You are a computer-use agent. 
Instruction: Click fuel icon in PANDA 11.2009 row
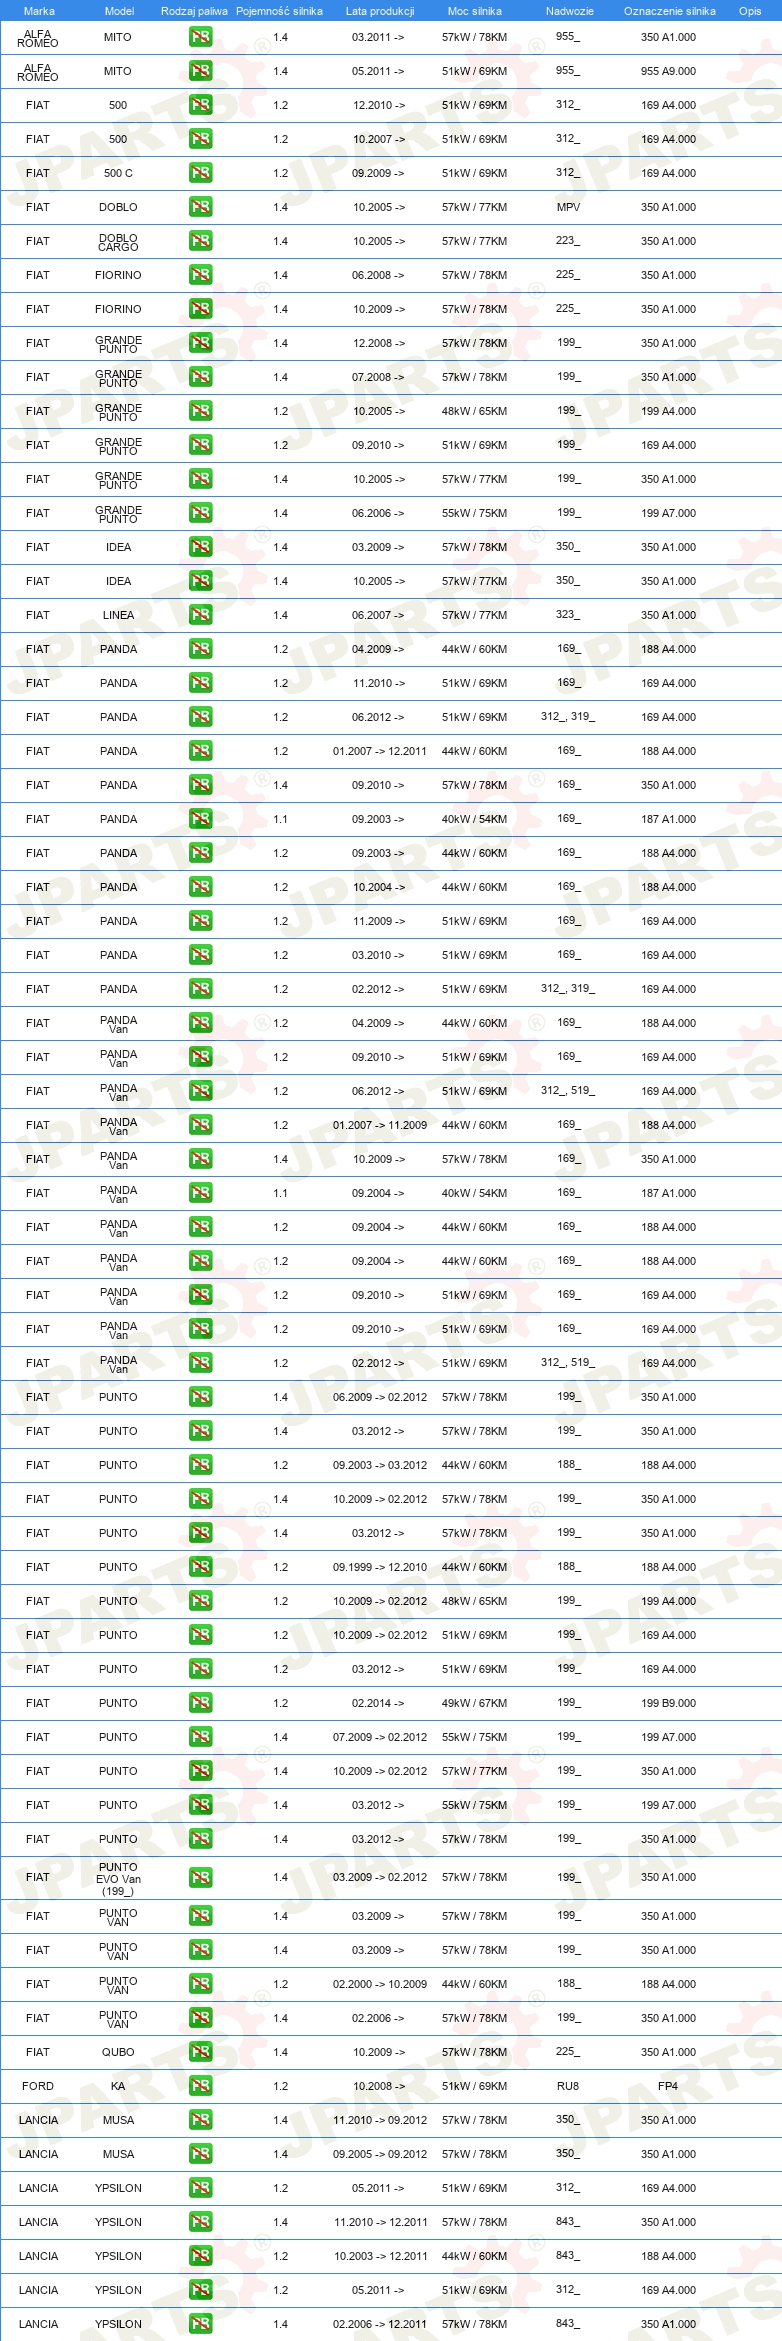pos(200,921)
